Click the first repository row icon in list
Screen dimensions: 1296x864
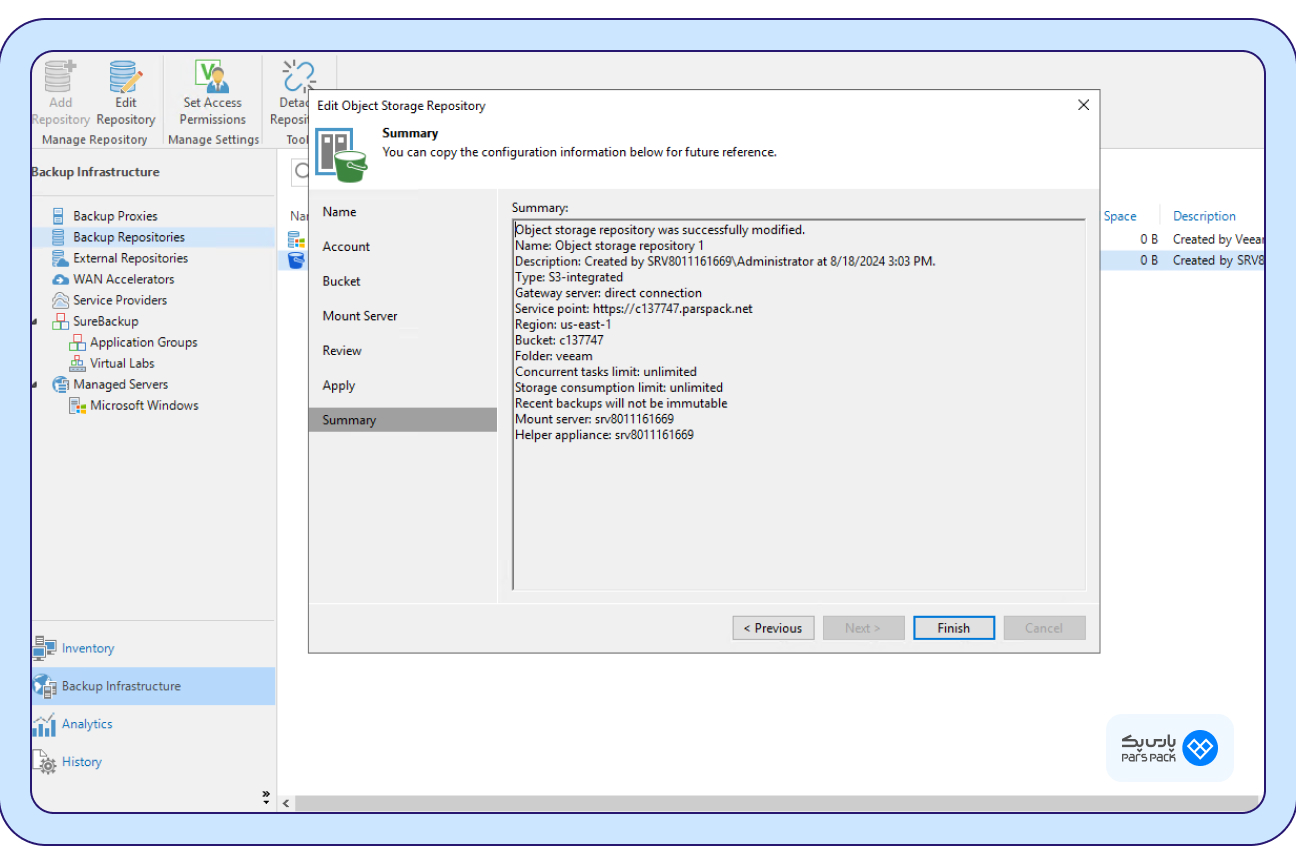296,239
